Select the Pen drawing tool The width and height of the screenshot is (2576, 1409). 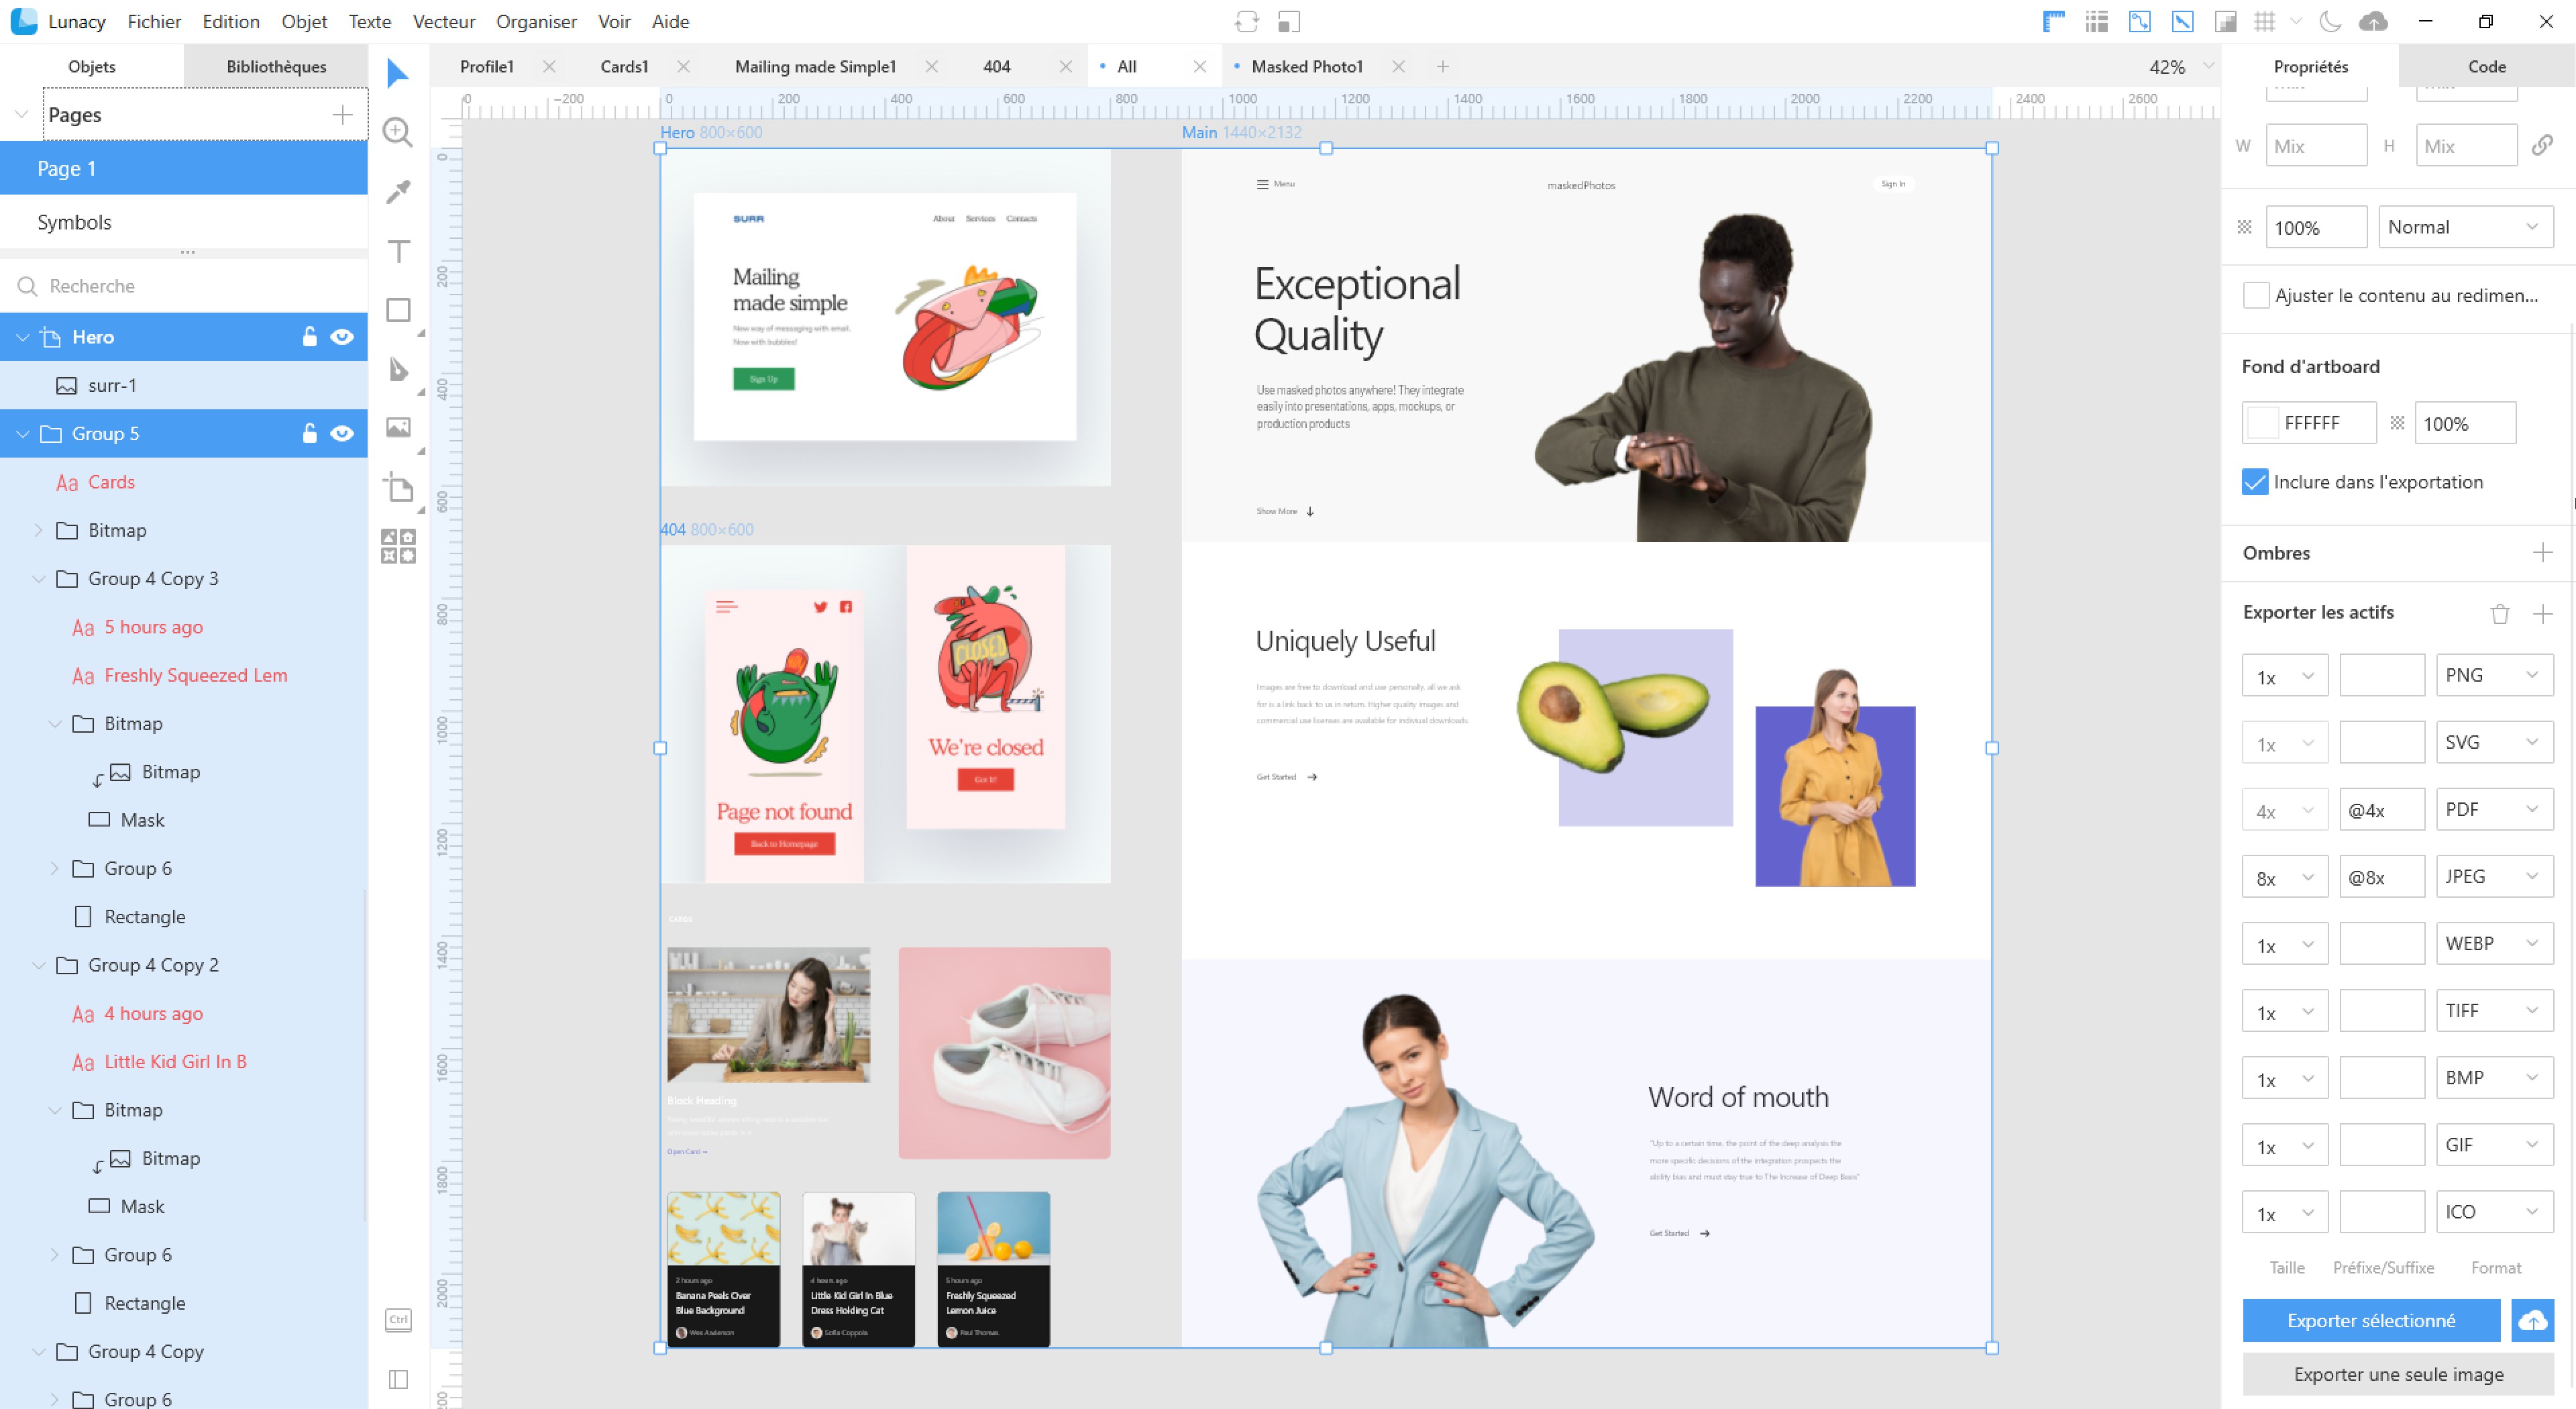(398, 369)
